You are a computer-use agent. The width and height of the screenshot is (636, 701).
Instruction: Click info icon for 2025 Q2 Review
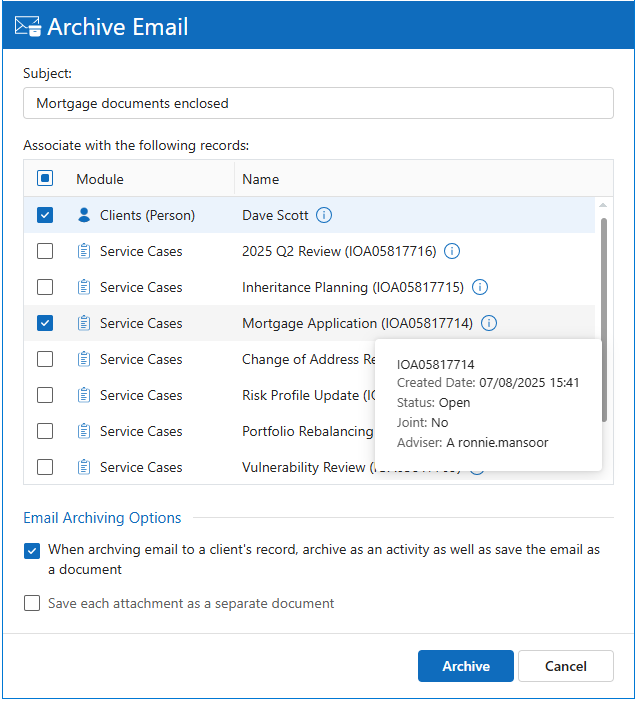[x=451, y=251]
